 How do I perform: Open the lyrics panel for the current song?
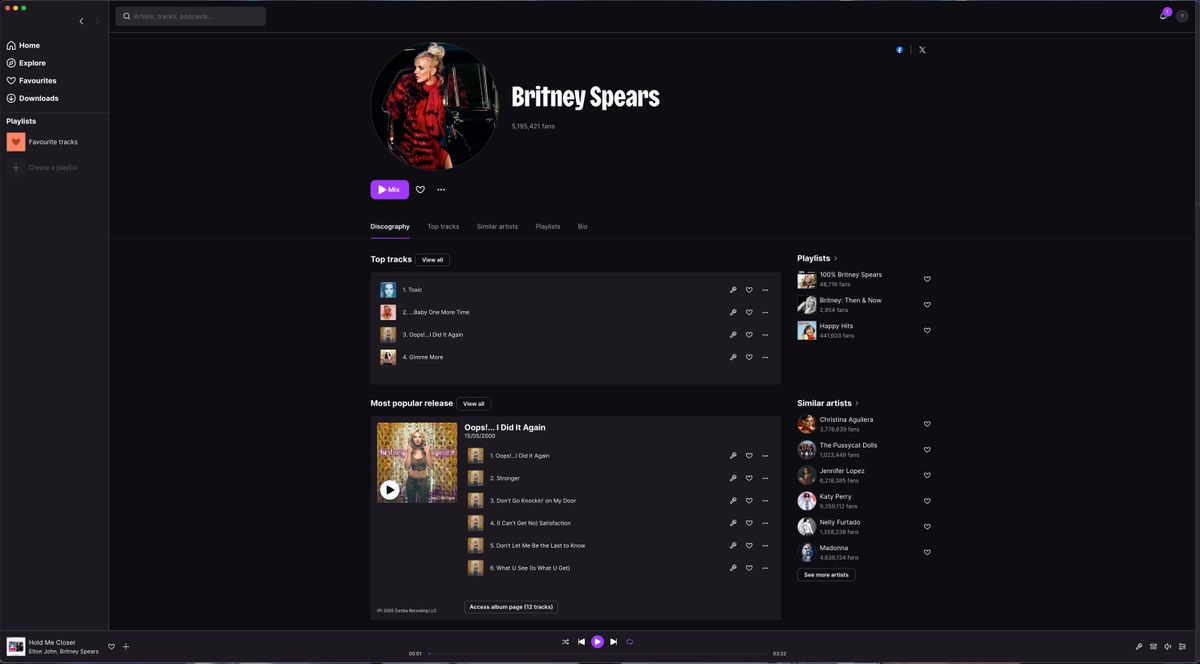(x=1138, y=646)
